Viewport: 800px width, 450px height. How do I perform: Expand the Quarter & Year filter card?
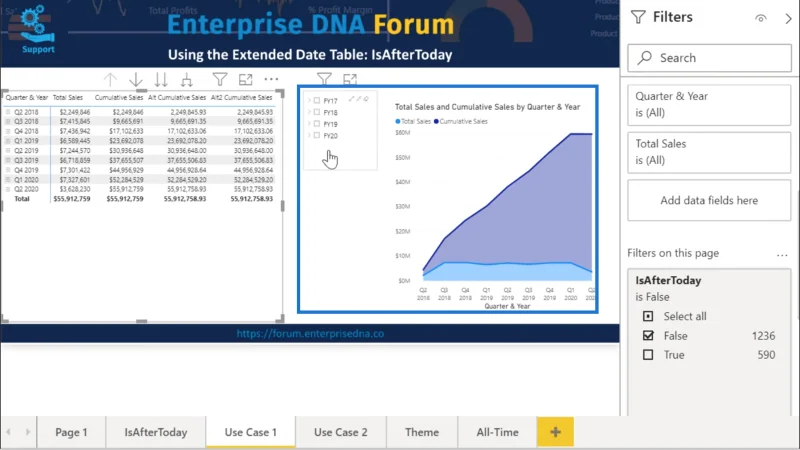pyautogui.click(x=709, y=105)
